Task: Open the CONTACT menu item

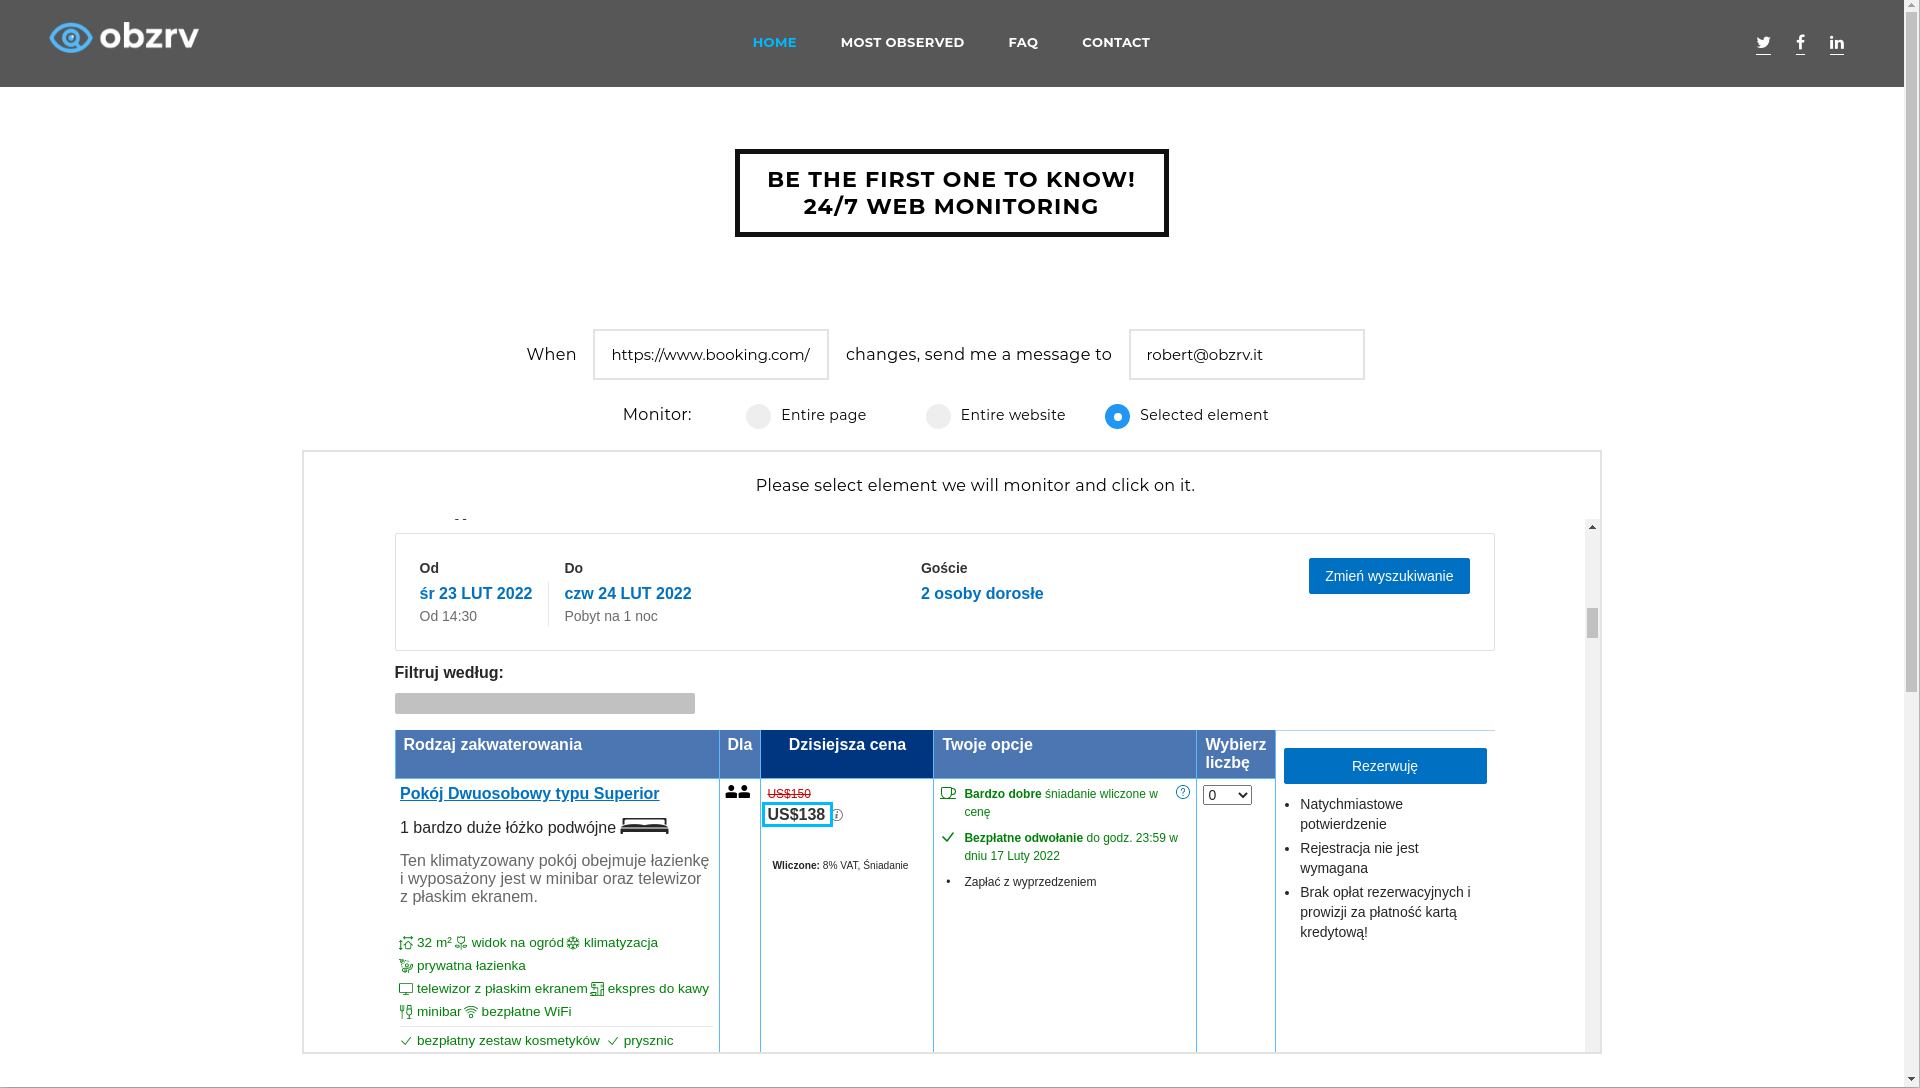Action: pyautogui.click(x=1116, y=42)
